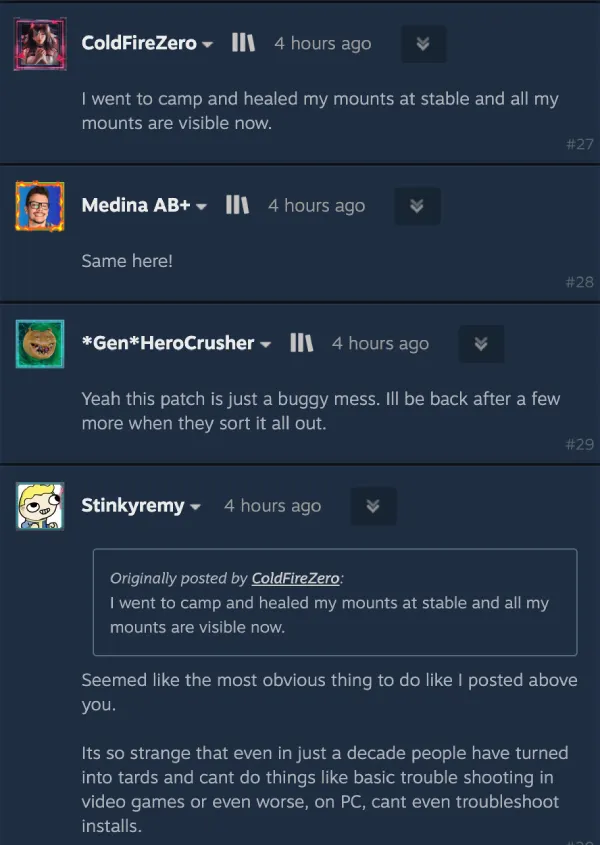Follow the quoted ColdFireZero link

coord(295,578)
